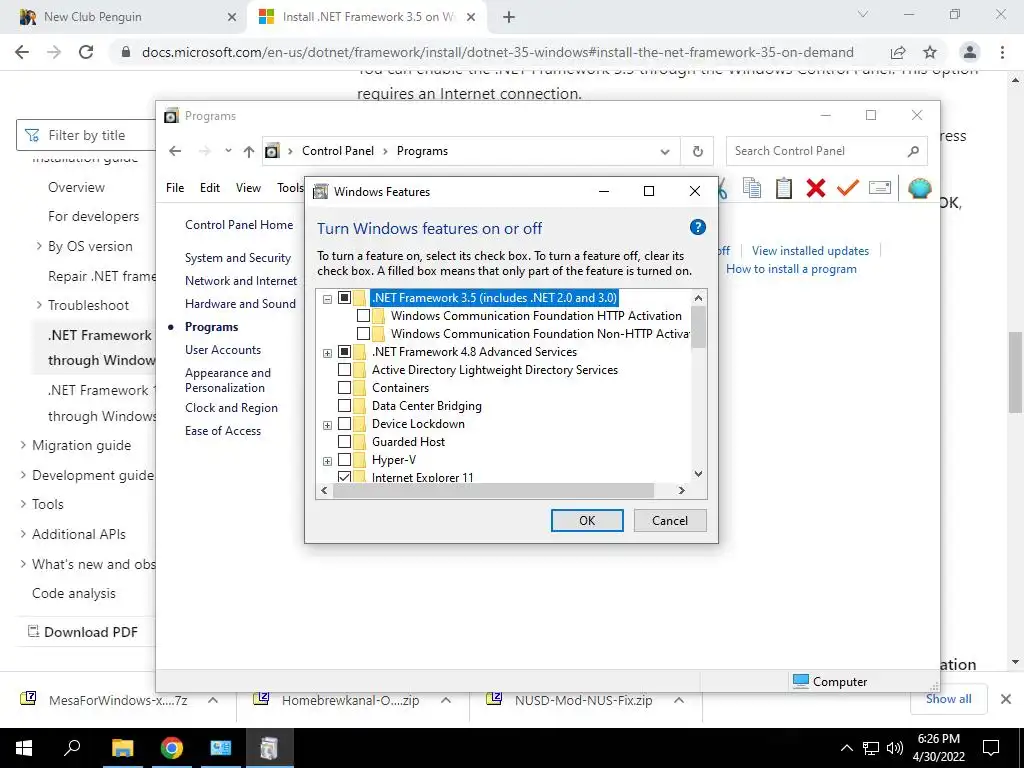Open options for MesaForWindows download

click(213, 700)
